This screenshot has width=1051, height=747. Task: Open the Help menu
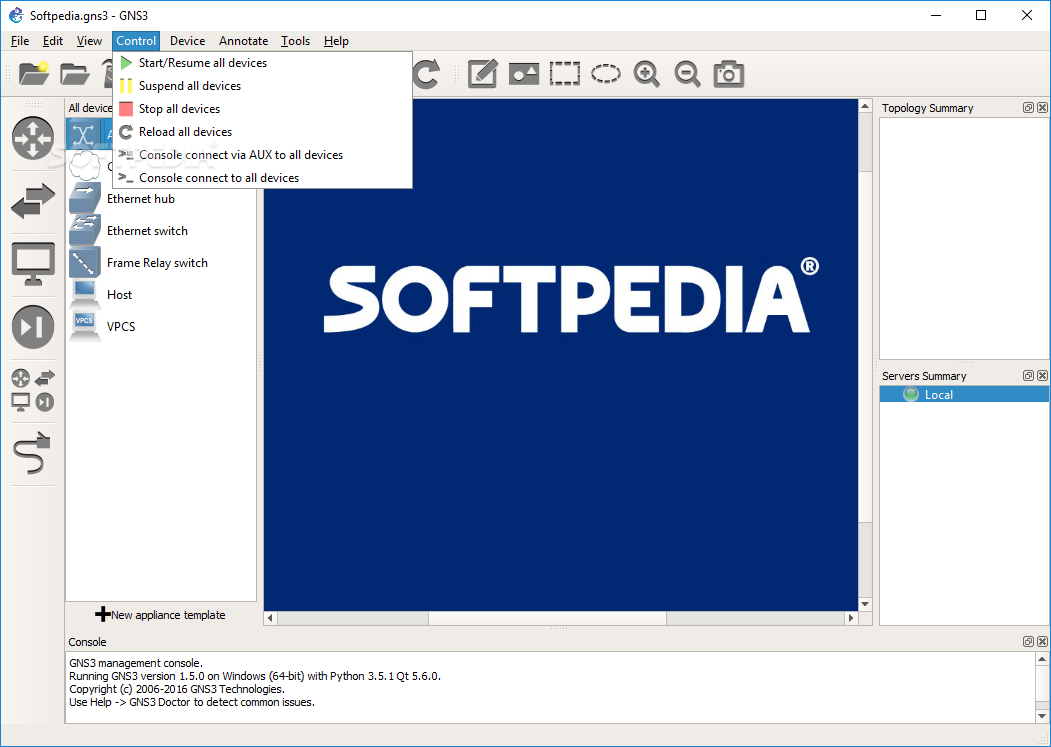[336, 41]
